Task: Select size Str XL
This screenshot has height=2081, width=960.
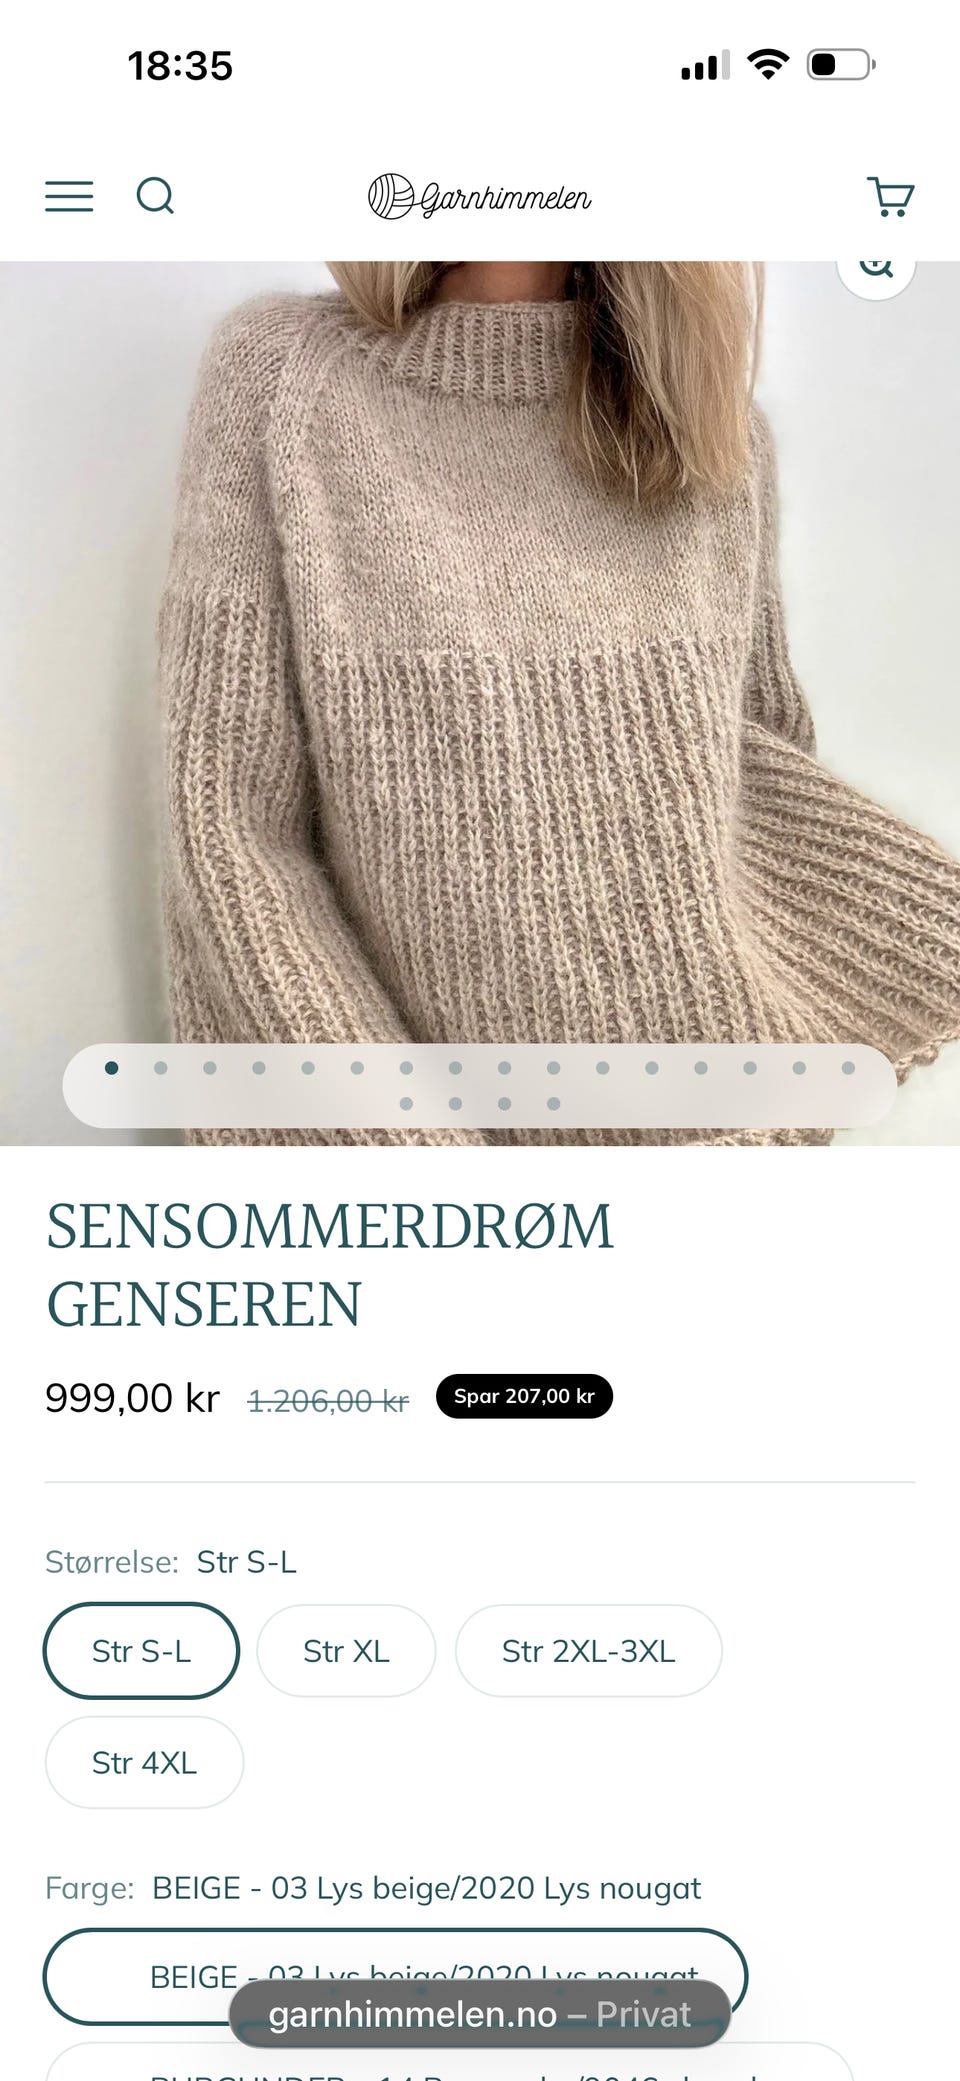Action: pos(346,1651)
